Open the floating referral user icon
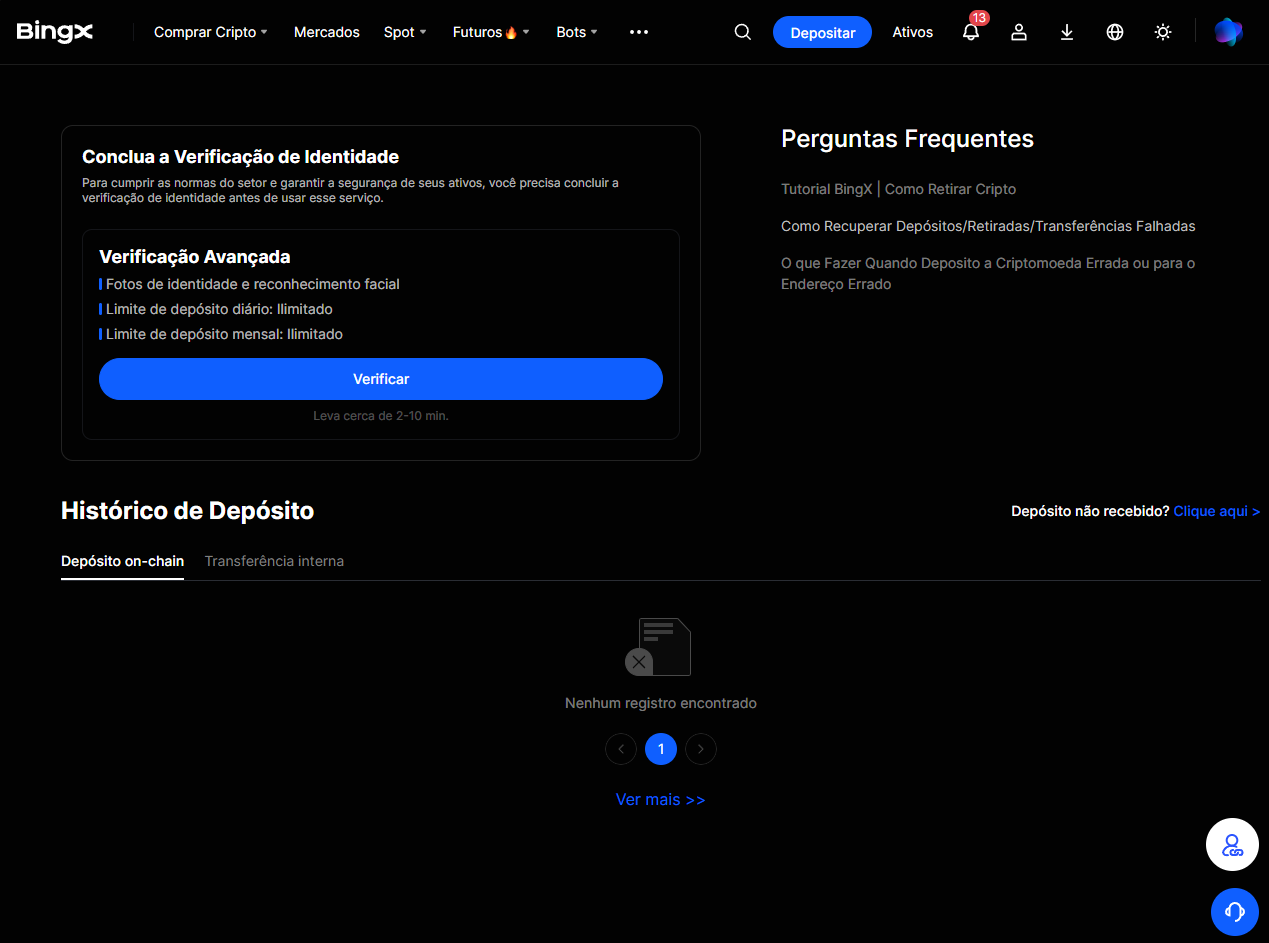This screenshot has height=943, width=1269. [1232, 845]
